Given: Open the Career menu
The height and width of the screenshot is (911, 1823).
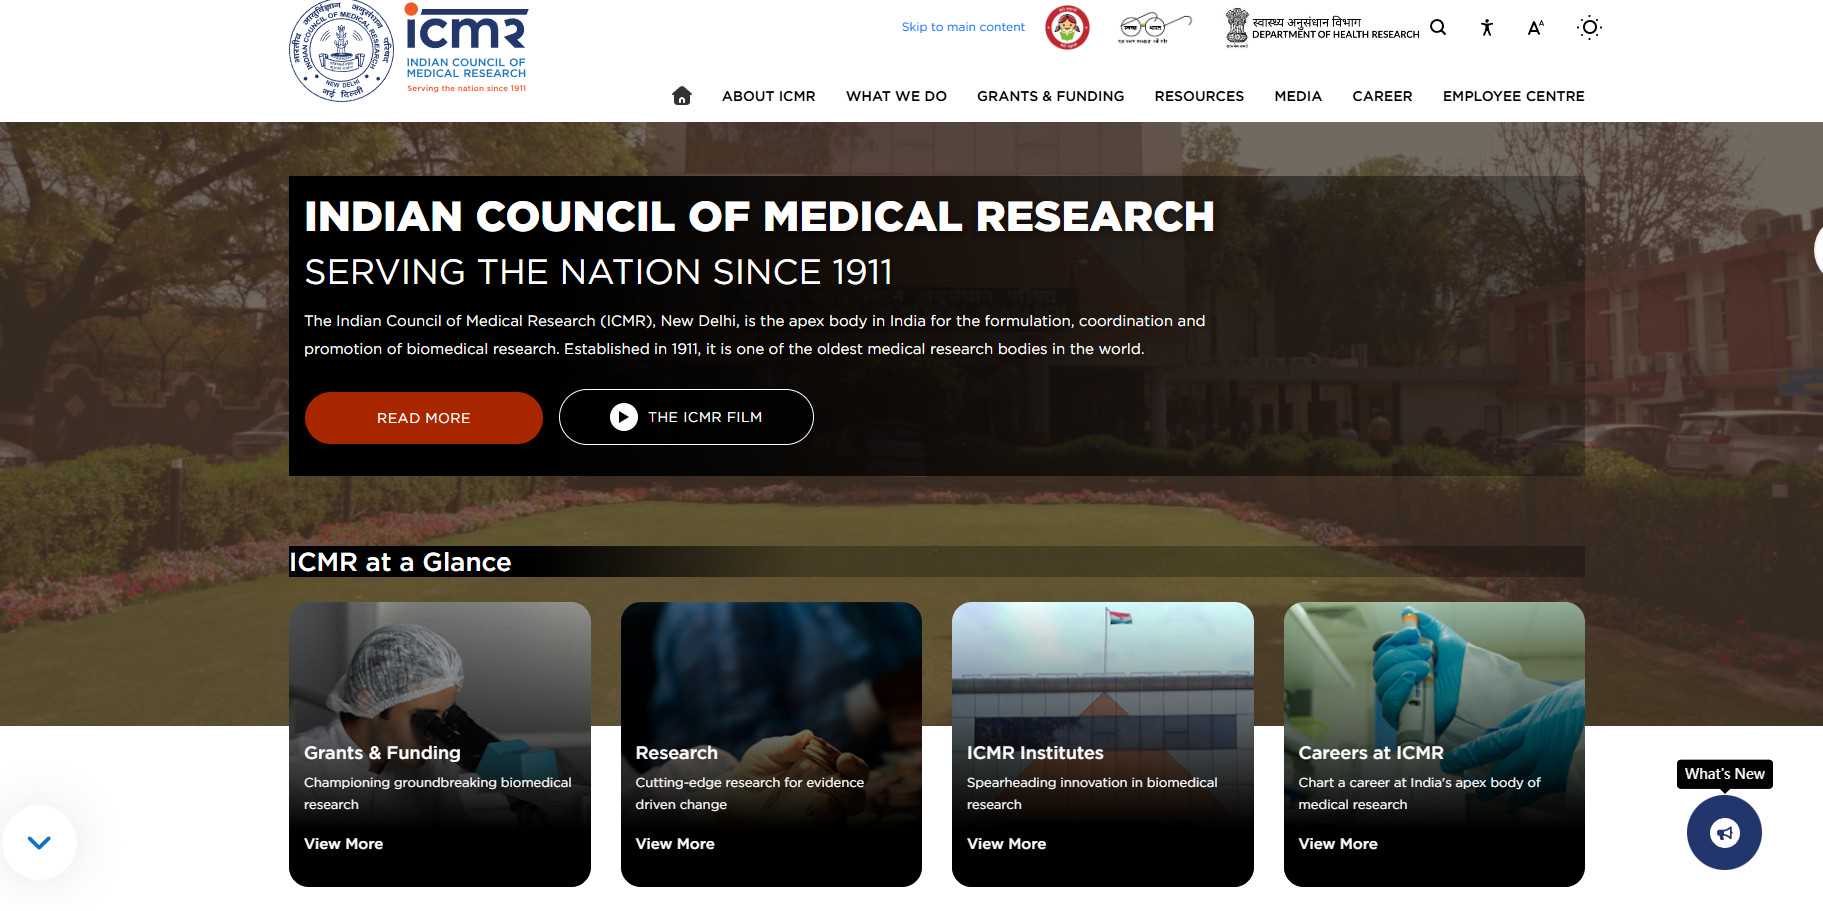Looking at the screenshot, I should [1382, 96].
